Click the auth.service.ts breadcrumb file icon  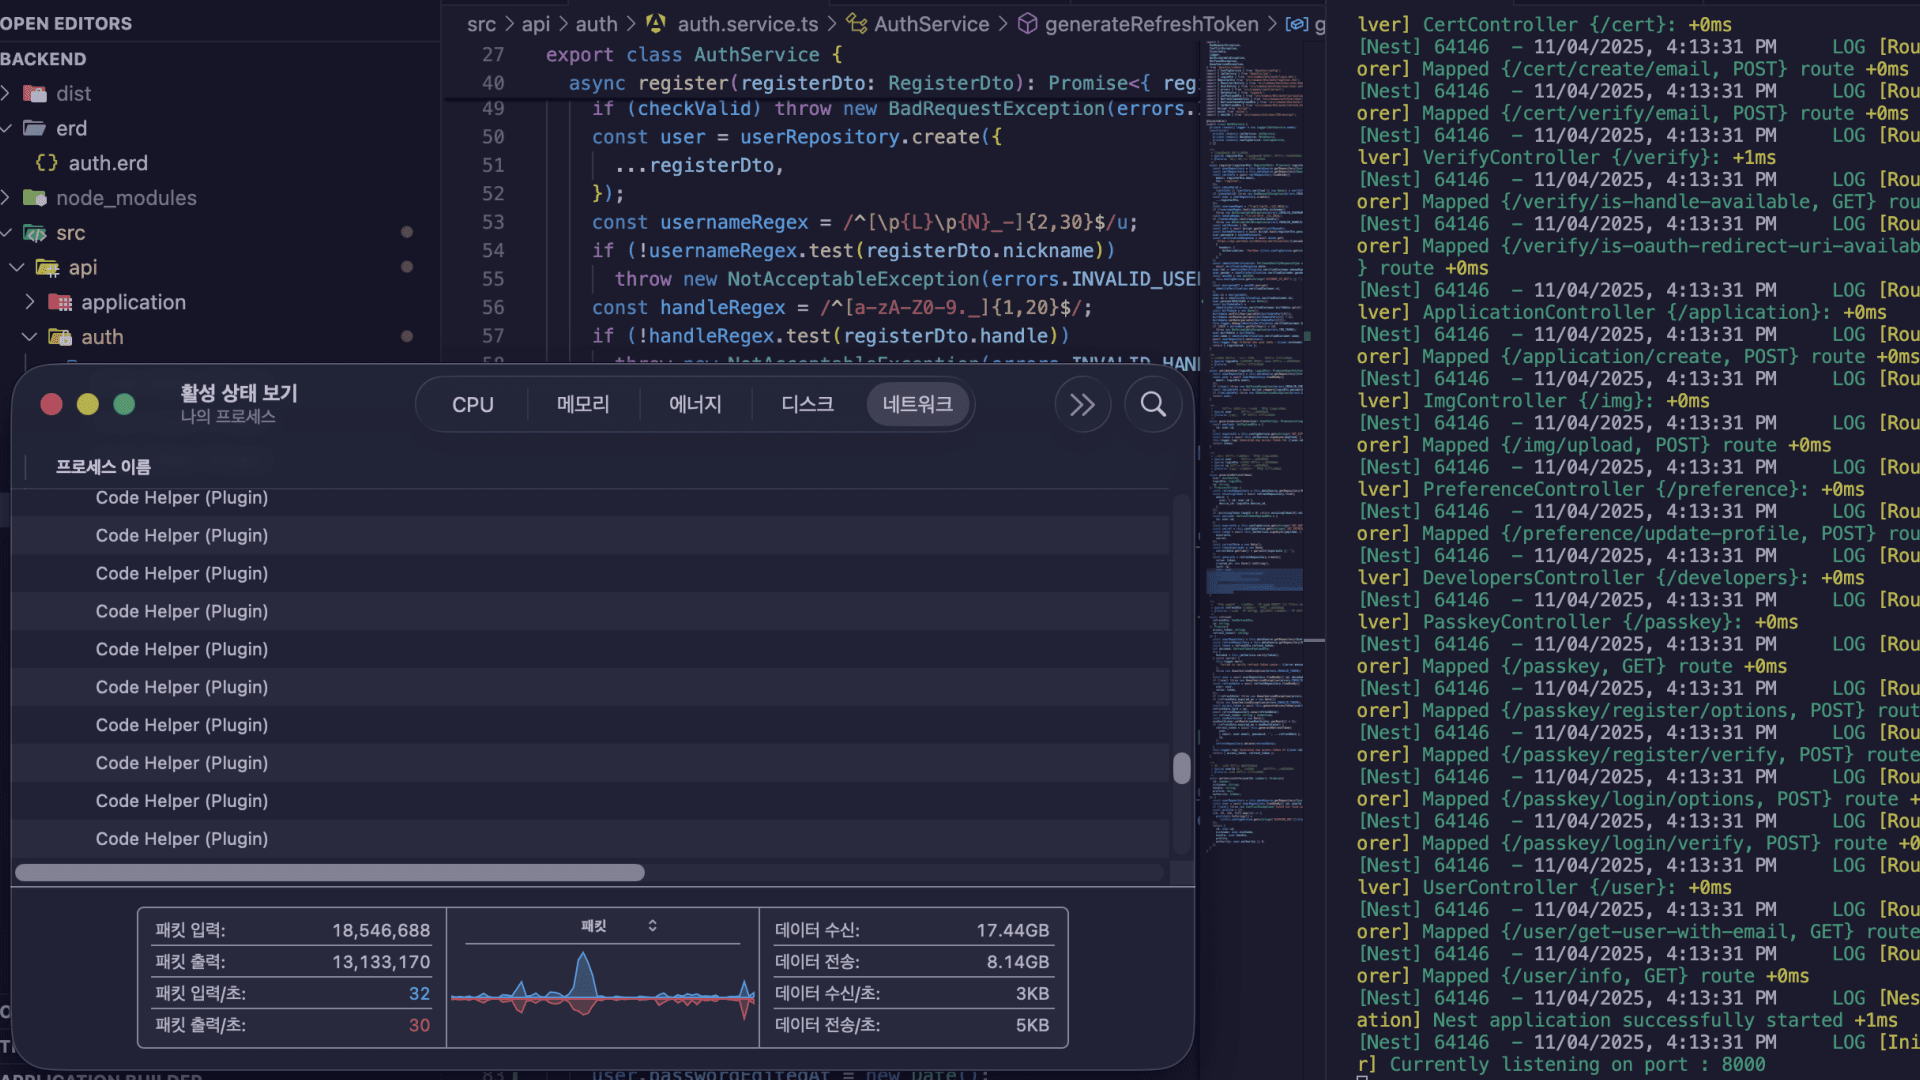coord(656,24)
